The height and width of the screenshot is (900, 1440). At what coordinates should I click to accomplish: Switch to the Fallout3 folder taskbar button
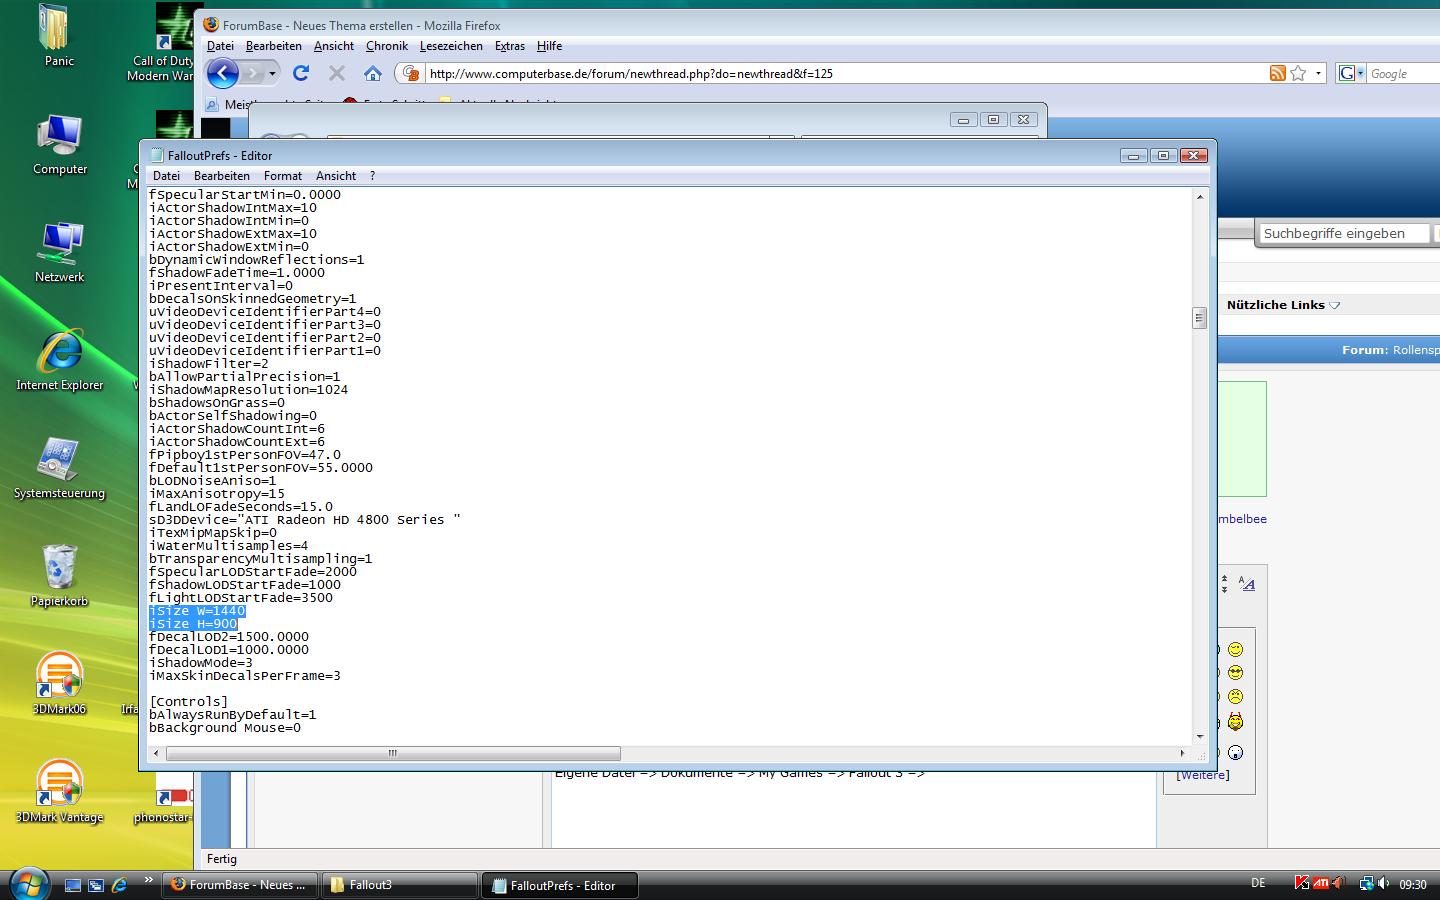pos(400,885)
